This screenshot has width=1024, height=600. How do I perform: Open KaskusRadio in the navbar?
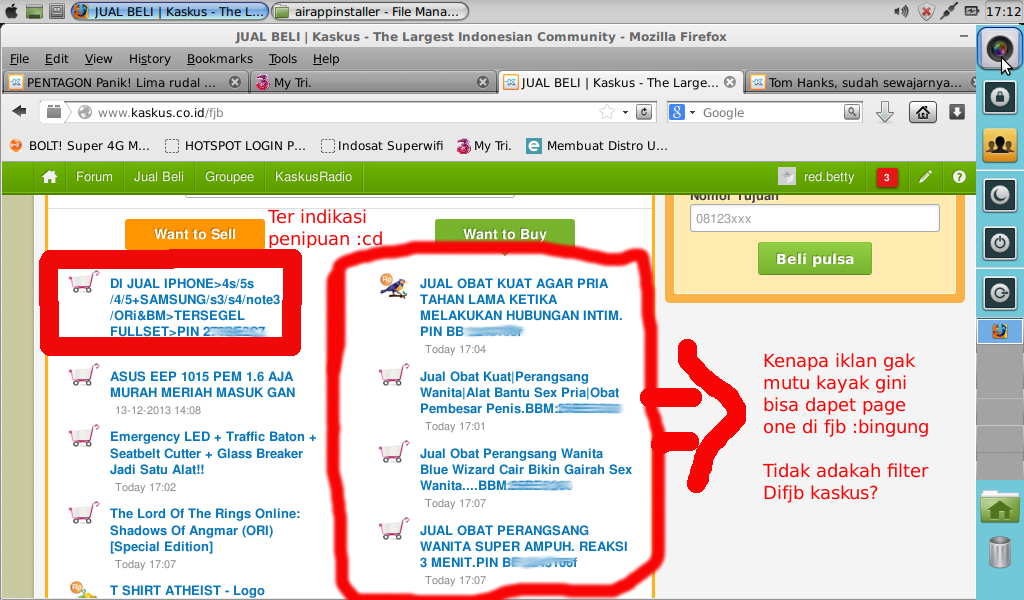313,177
